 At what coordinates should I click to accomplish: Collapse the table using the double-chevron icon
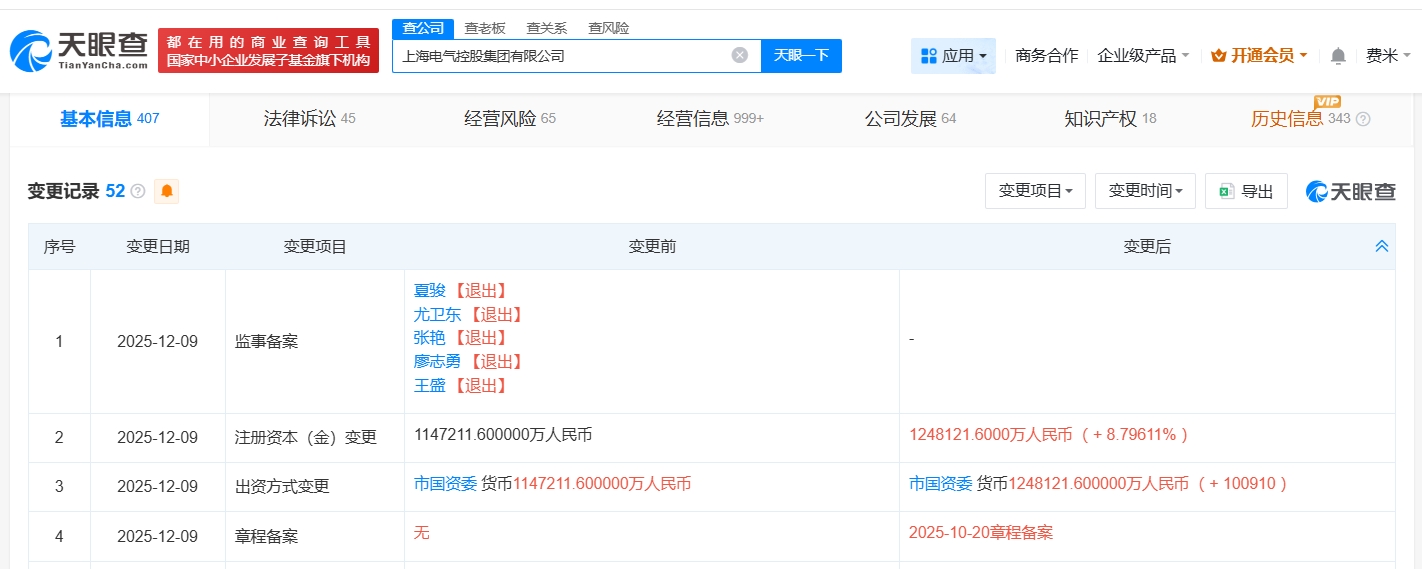[1381, 246]
